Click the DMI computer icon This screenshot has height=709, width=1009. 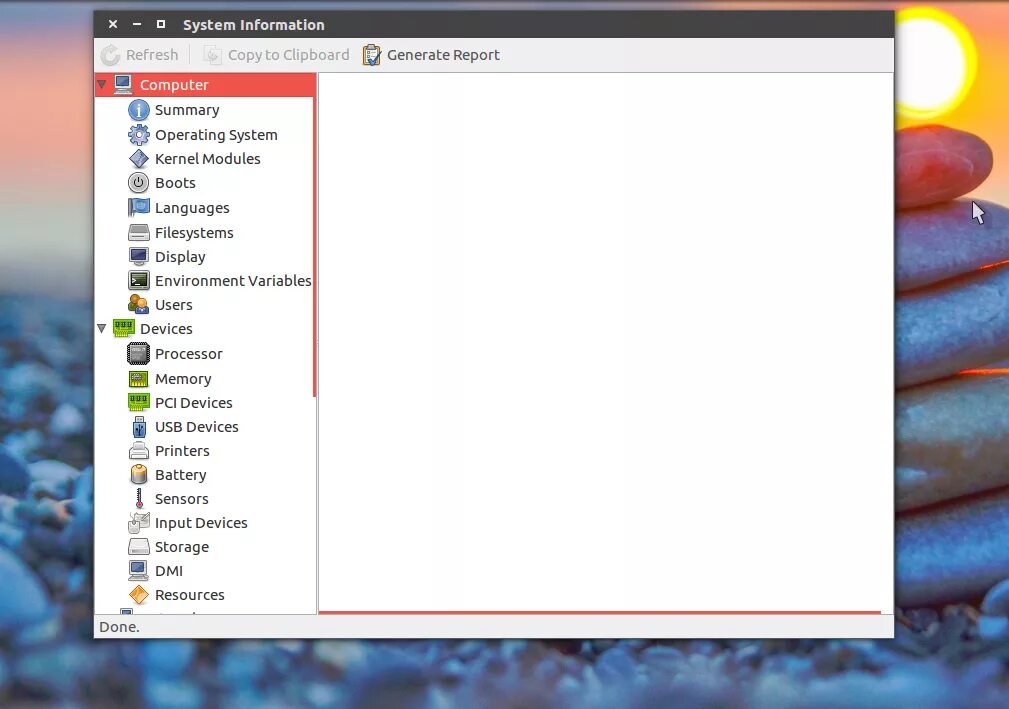pyautogui.click(x=138, y=571)
